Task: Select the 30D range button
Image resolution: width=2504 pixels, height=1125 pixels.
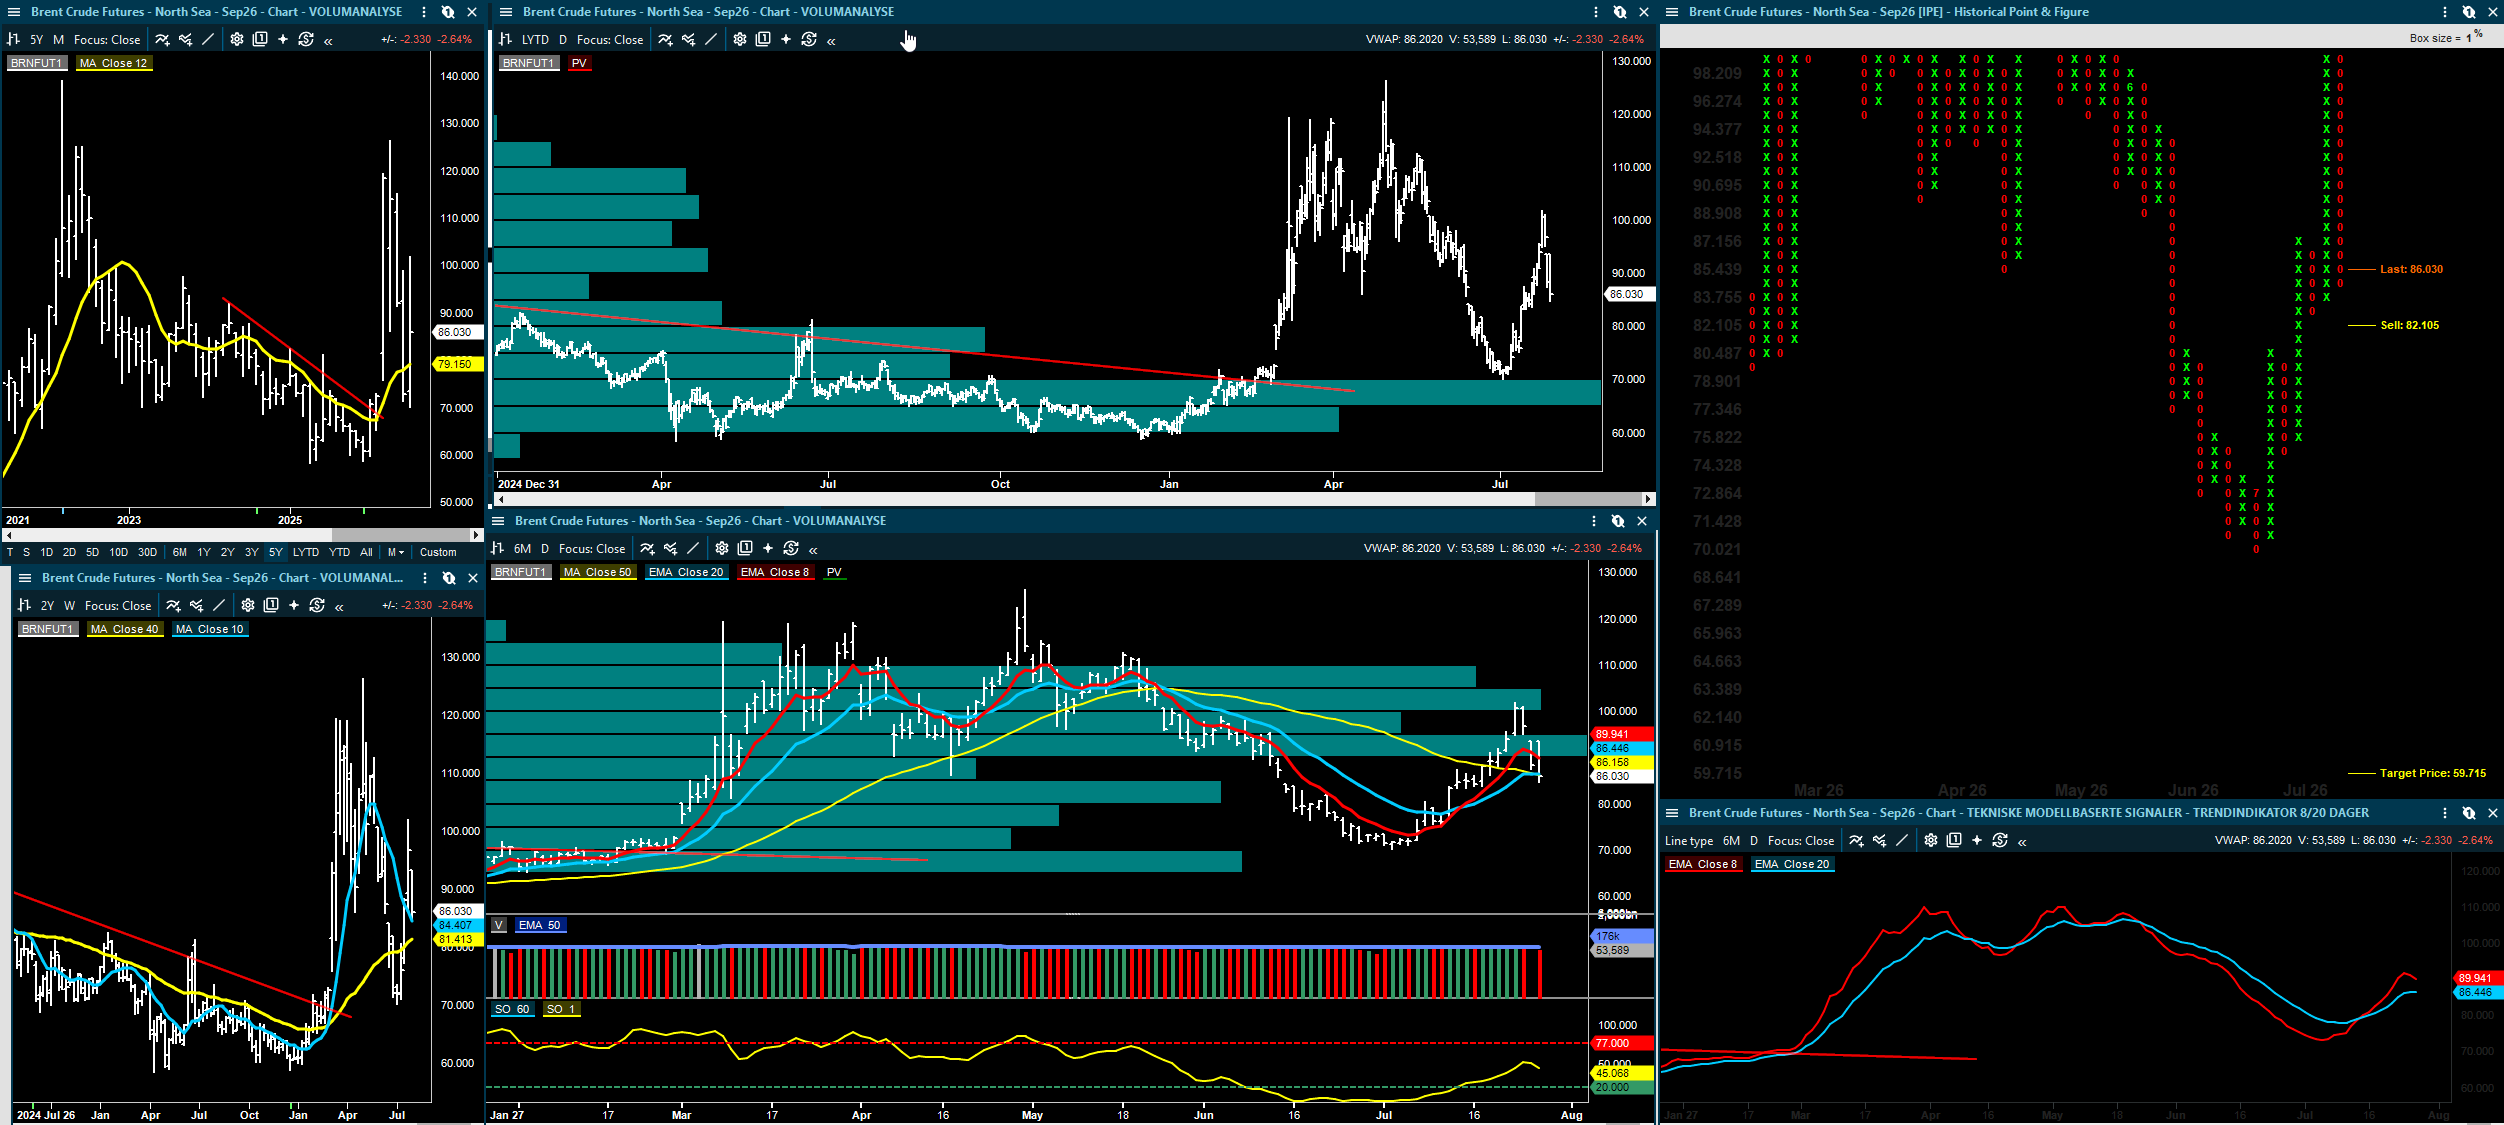Action: [147, 553]
